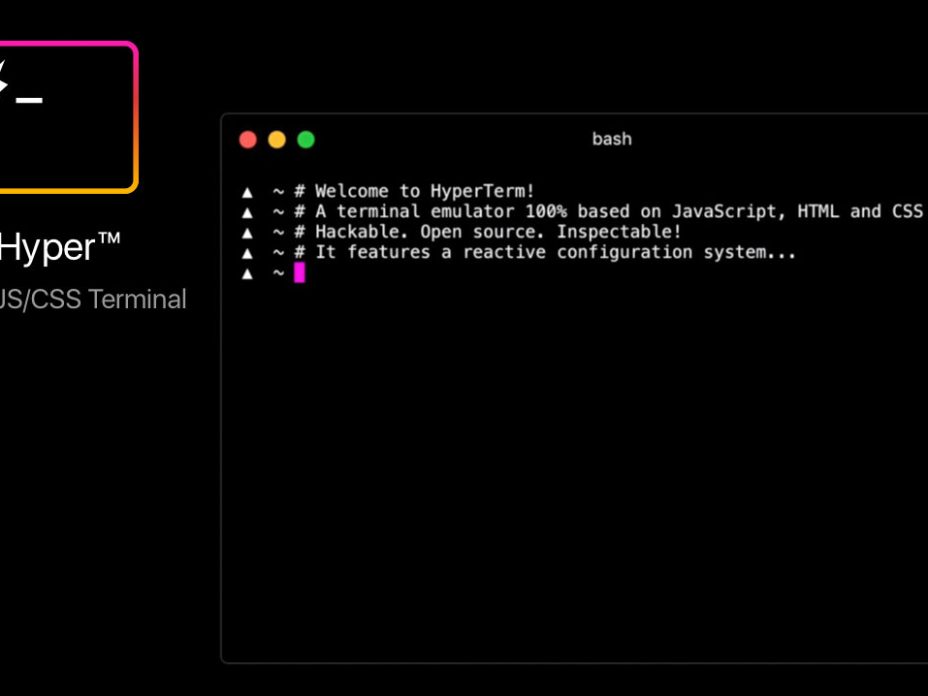
Task: Click the Hyper™ heading text
Action: pyautogui.click(x=59, y=247)
